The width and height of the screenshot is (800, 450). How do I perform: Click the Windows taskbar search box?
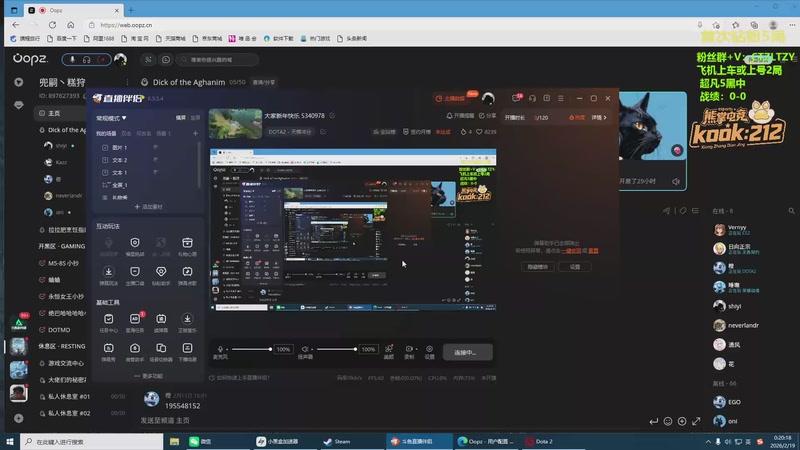[92, 441]
